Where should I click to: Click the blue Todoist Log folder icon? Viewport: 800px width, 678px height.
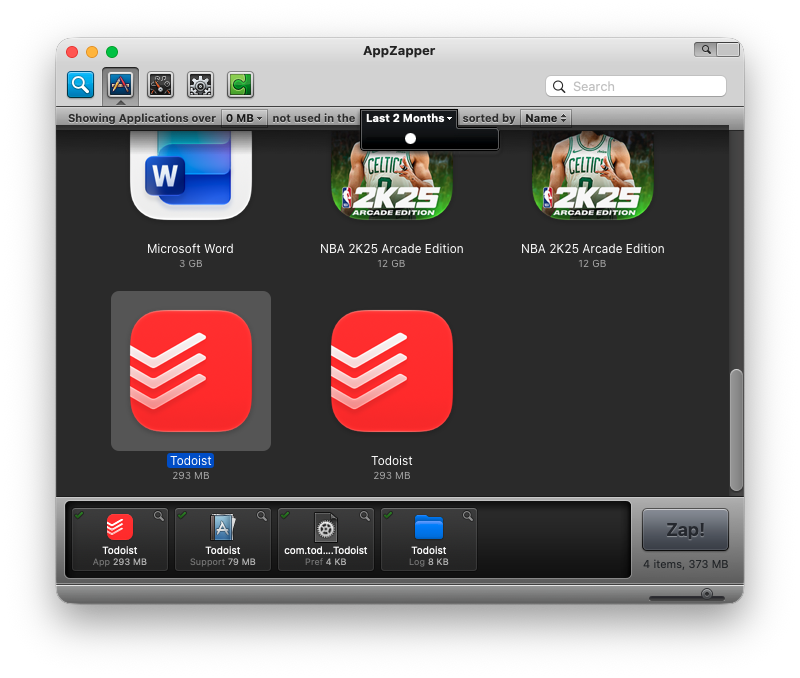429,527
